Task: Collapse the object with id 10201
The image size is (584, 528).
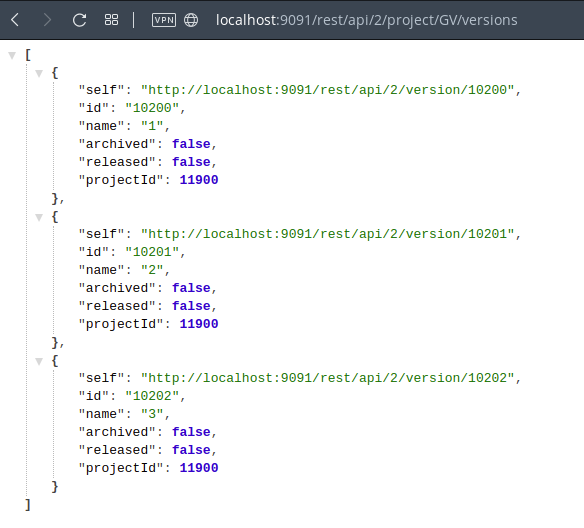Action: click(39, 217)
